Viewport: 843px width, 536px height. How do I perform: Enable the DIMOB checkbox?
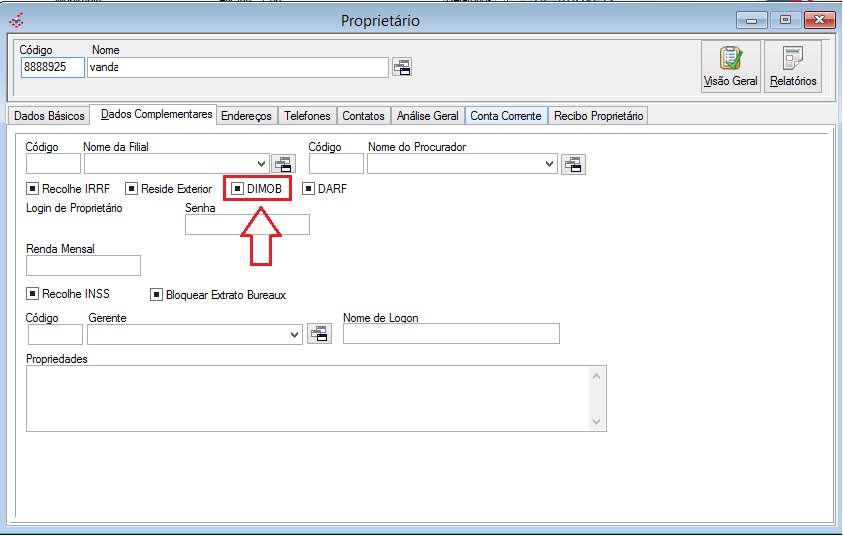[237, 189]
